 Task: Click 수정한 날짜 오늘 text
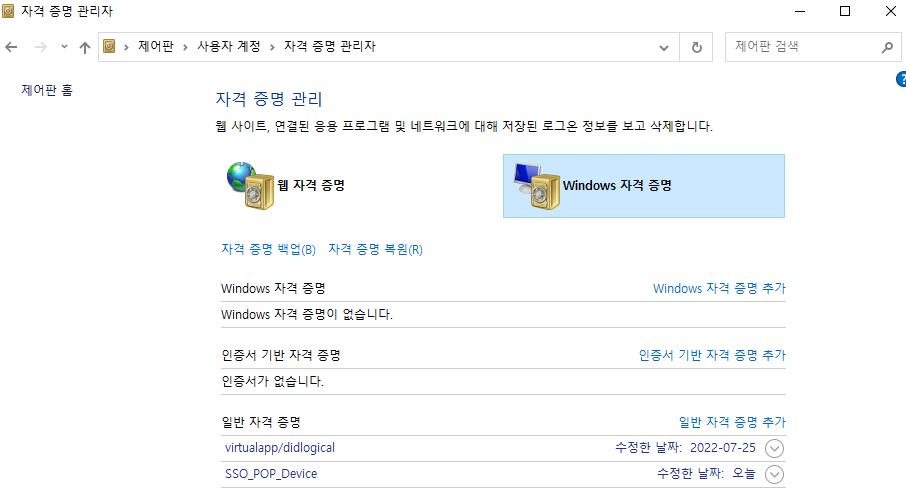pyautogui.click(x=707, y=474)
